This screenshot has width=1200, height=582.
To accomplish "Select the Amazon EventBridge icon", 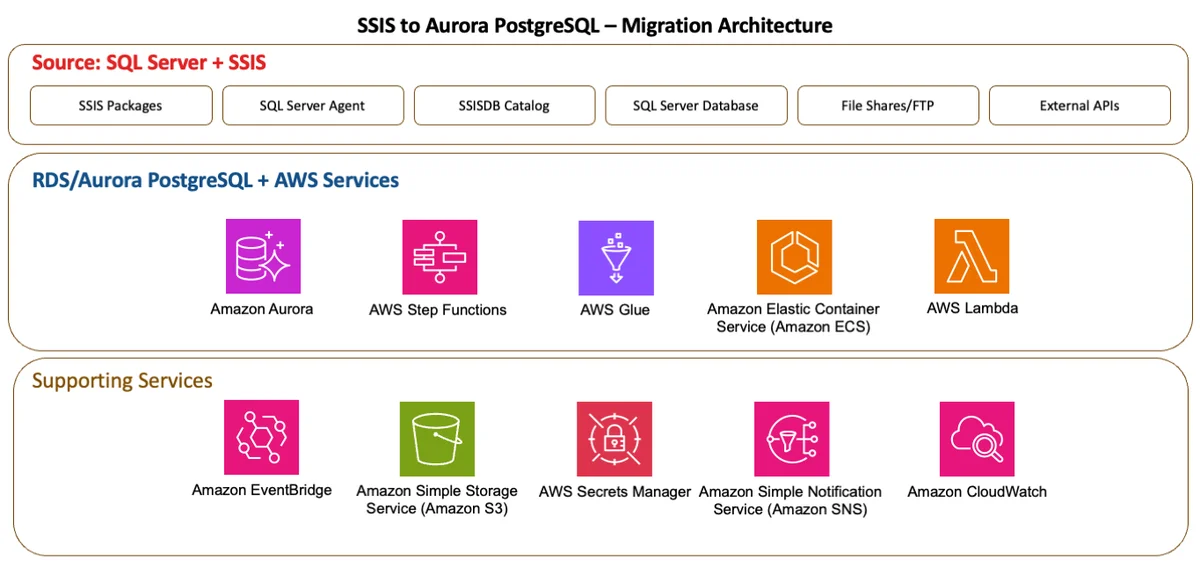I will [x=262, y=438].
